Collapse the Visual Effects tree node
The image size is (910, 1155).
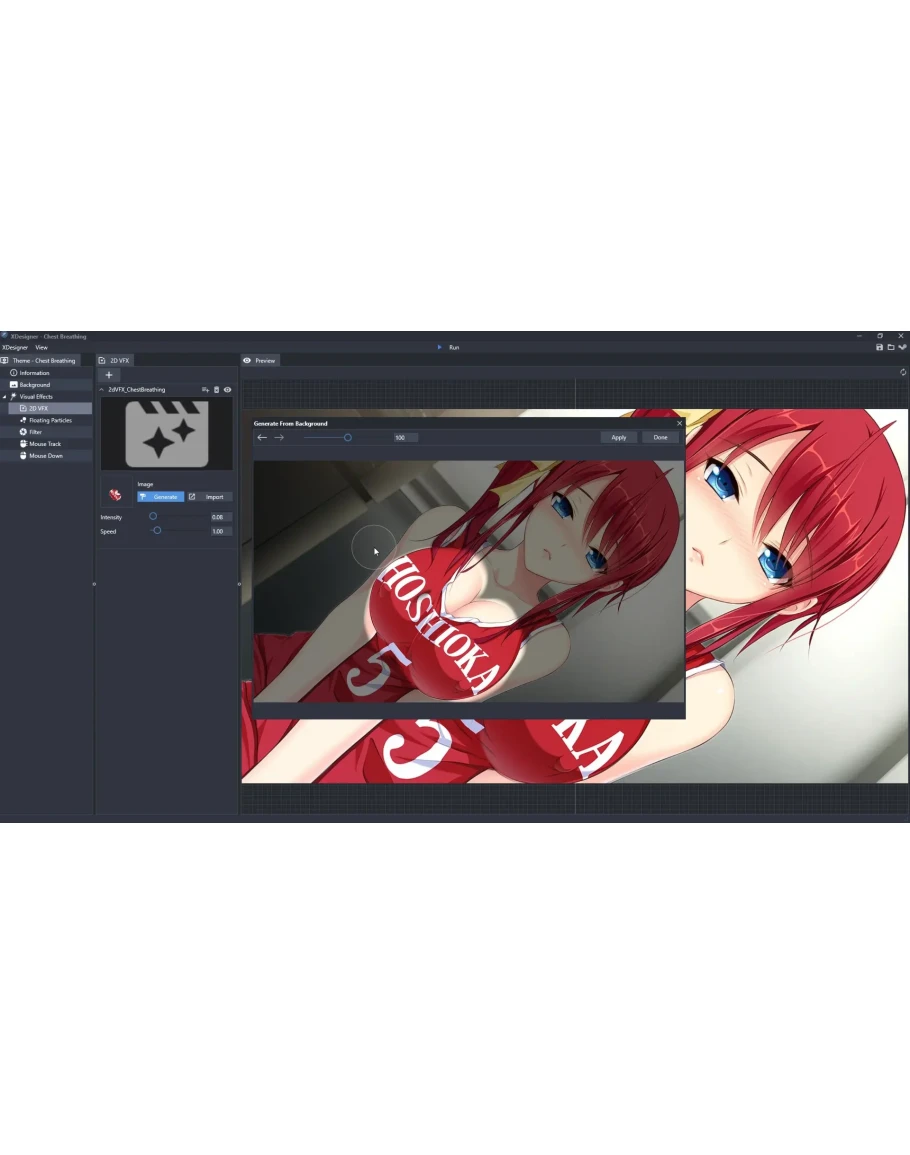(x=4, y=397)
